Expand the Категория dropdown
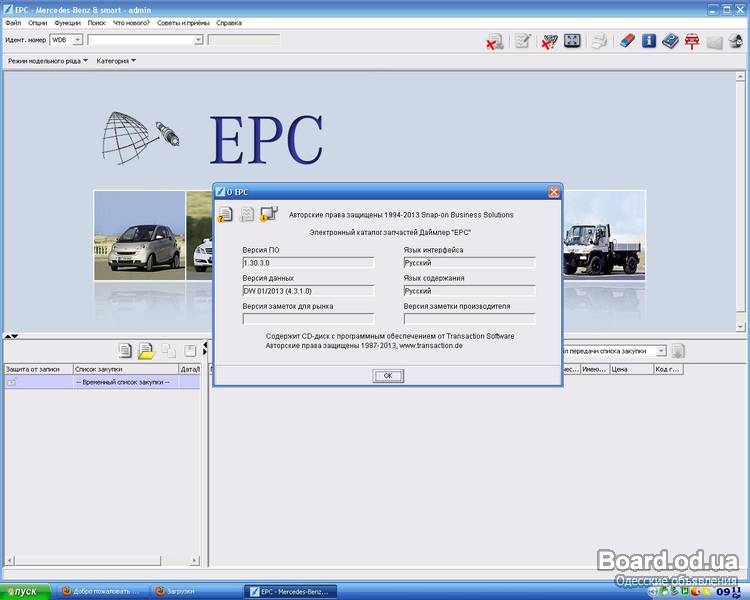The height and width of the screenshot is (600, 750). pos(116,60)
